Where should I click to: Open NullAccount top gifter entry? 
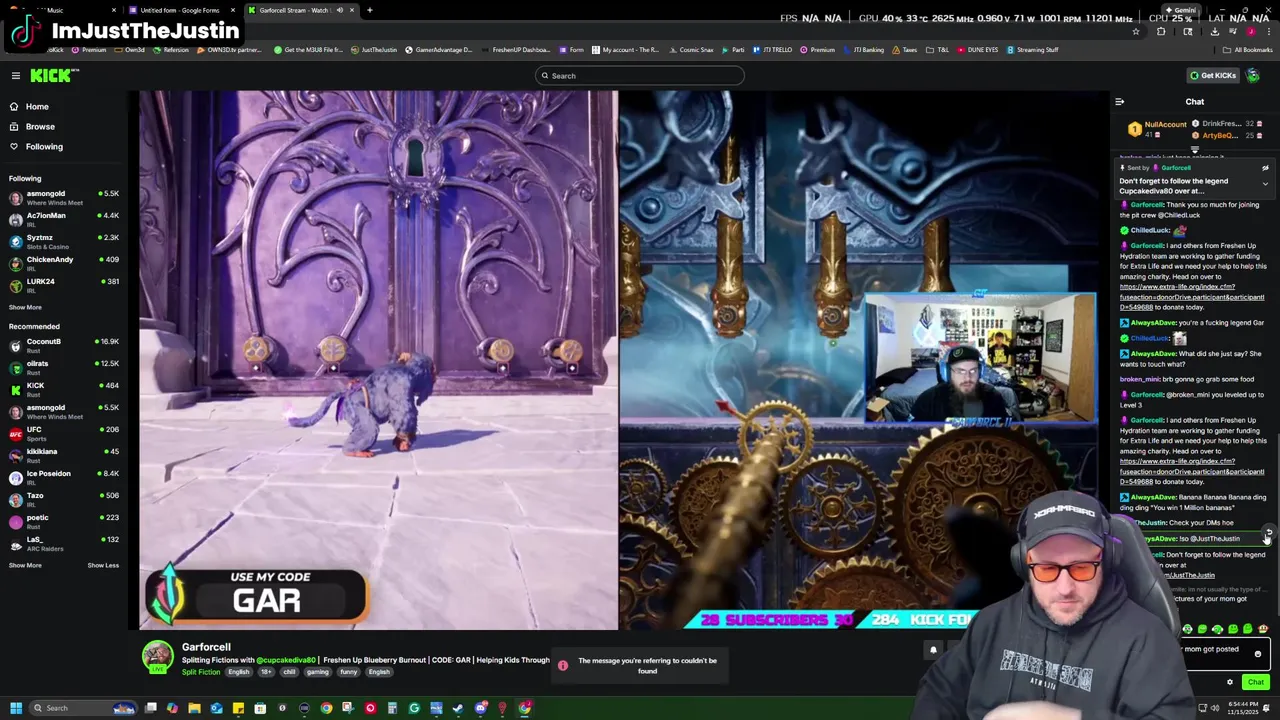tap(1157, 129)
